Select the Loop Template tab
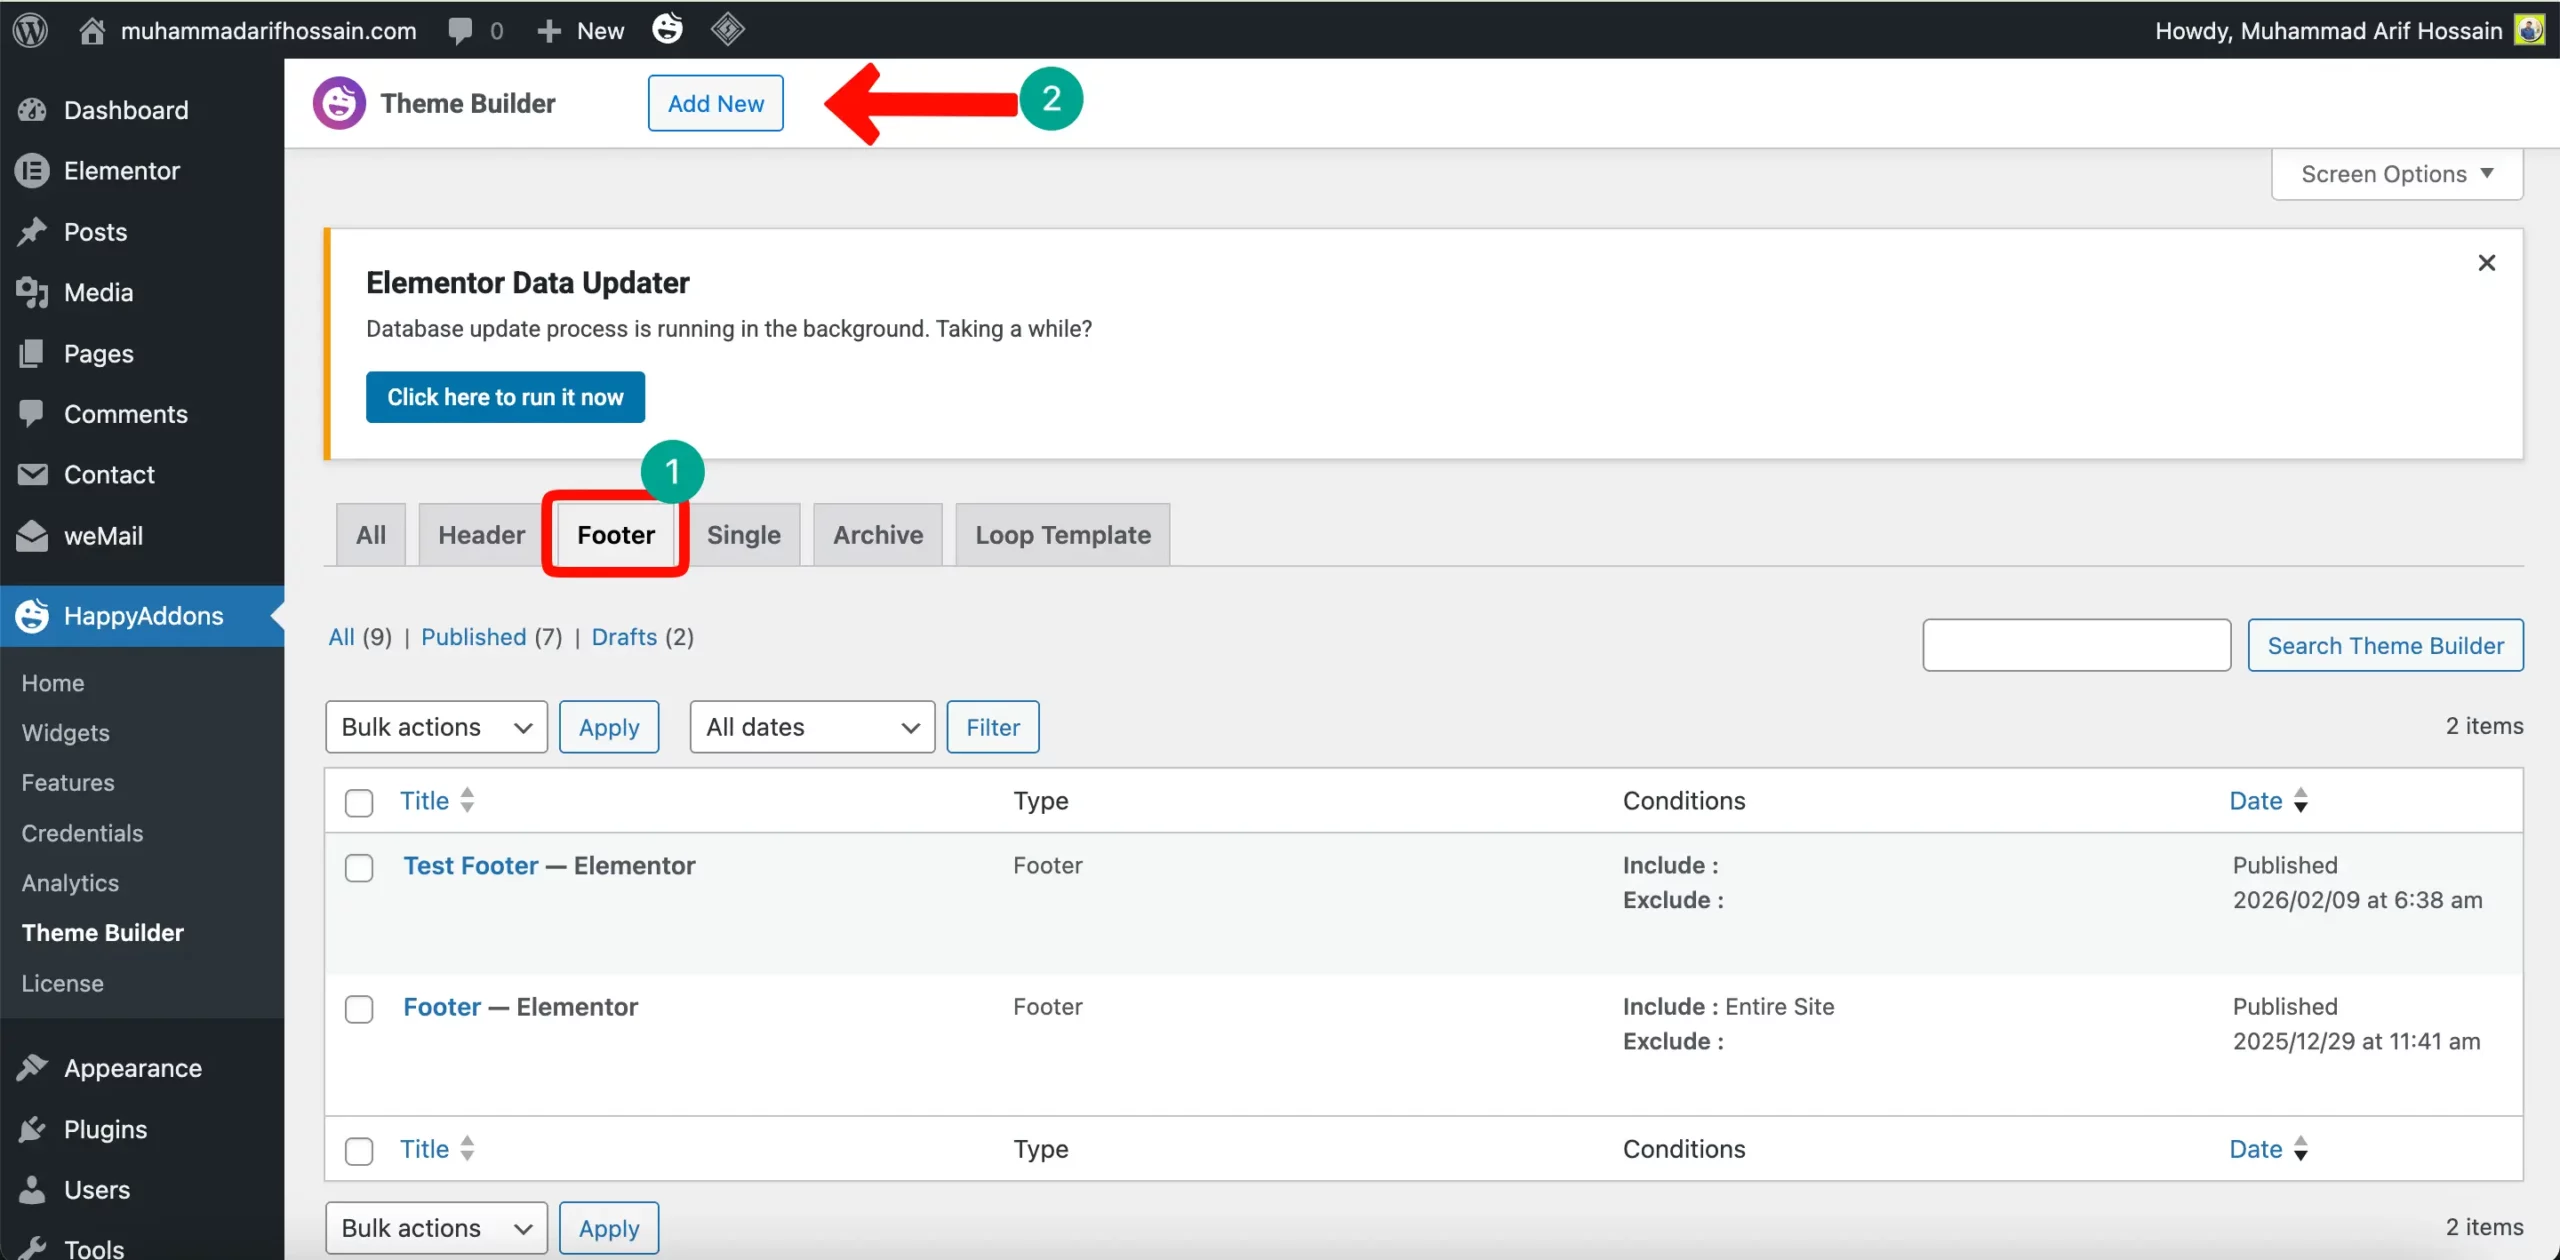The width and height of the screenshot is (2560, 1260). click(x=1062, y=535)
